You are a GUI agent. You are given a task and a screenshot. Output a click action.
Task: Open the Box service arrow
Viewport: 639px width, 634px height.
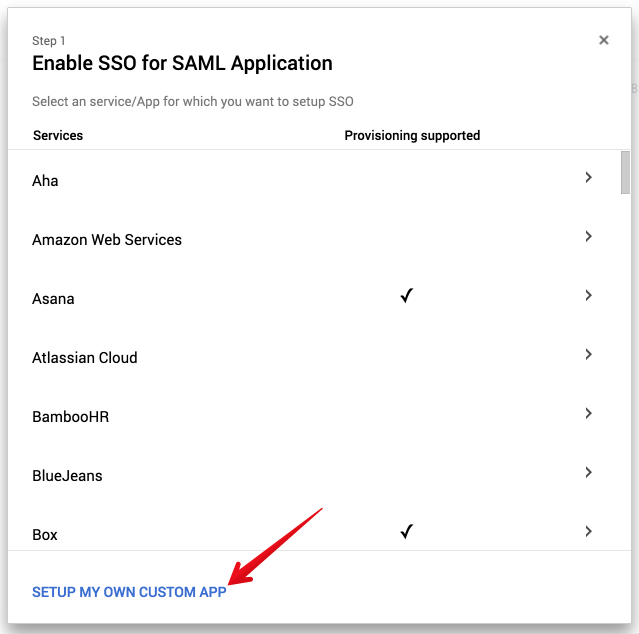[588, 532]
